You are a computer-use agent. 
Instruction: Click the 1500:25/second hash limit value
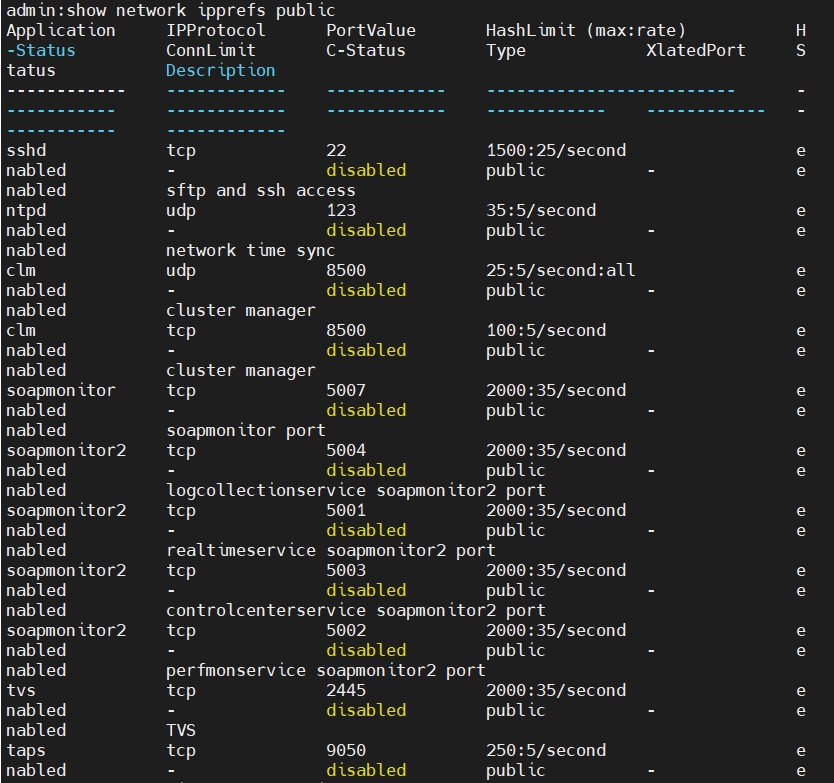click(555, 150)
